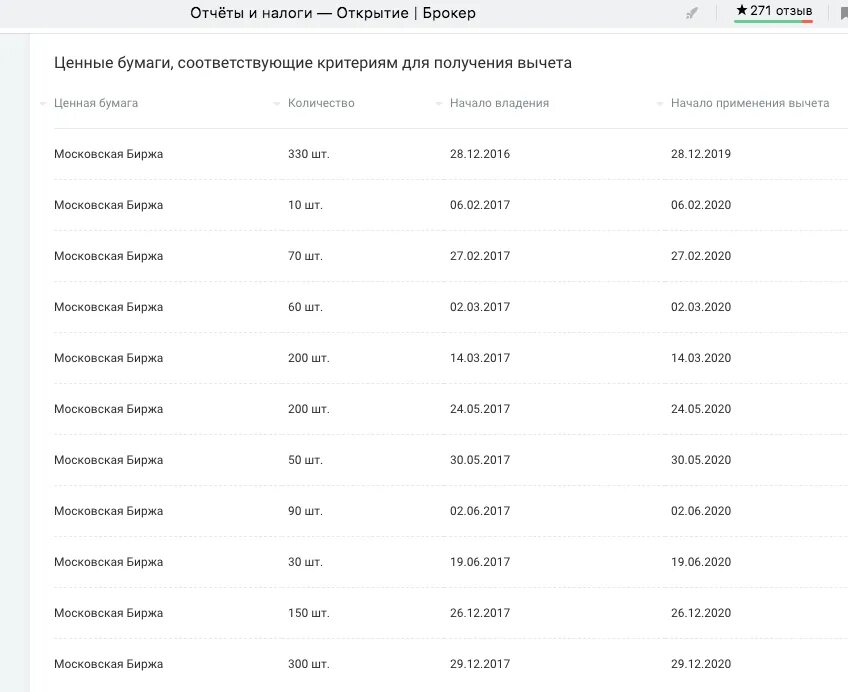Click deduction date 02.06.2020
The width and height of the screenshot is (848, 692).
pyautogui.click(x=701, y=511)
